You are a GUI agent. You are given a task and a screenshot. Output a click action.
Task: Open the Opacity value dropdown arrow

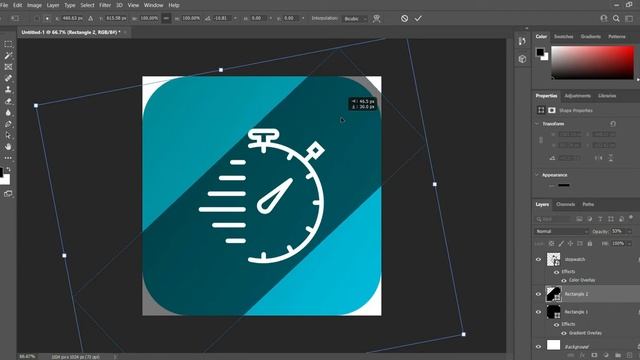point(629,231)
